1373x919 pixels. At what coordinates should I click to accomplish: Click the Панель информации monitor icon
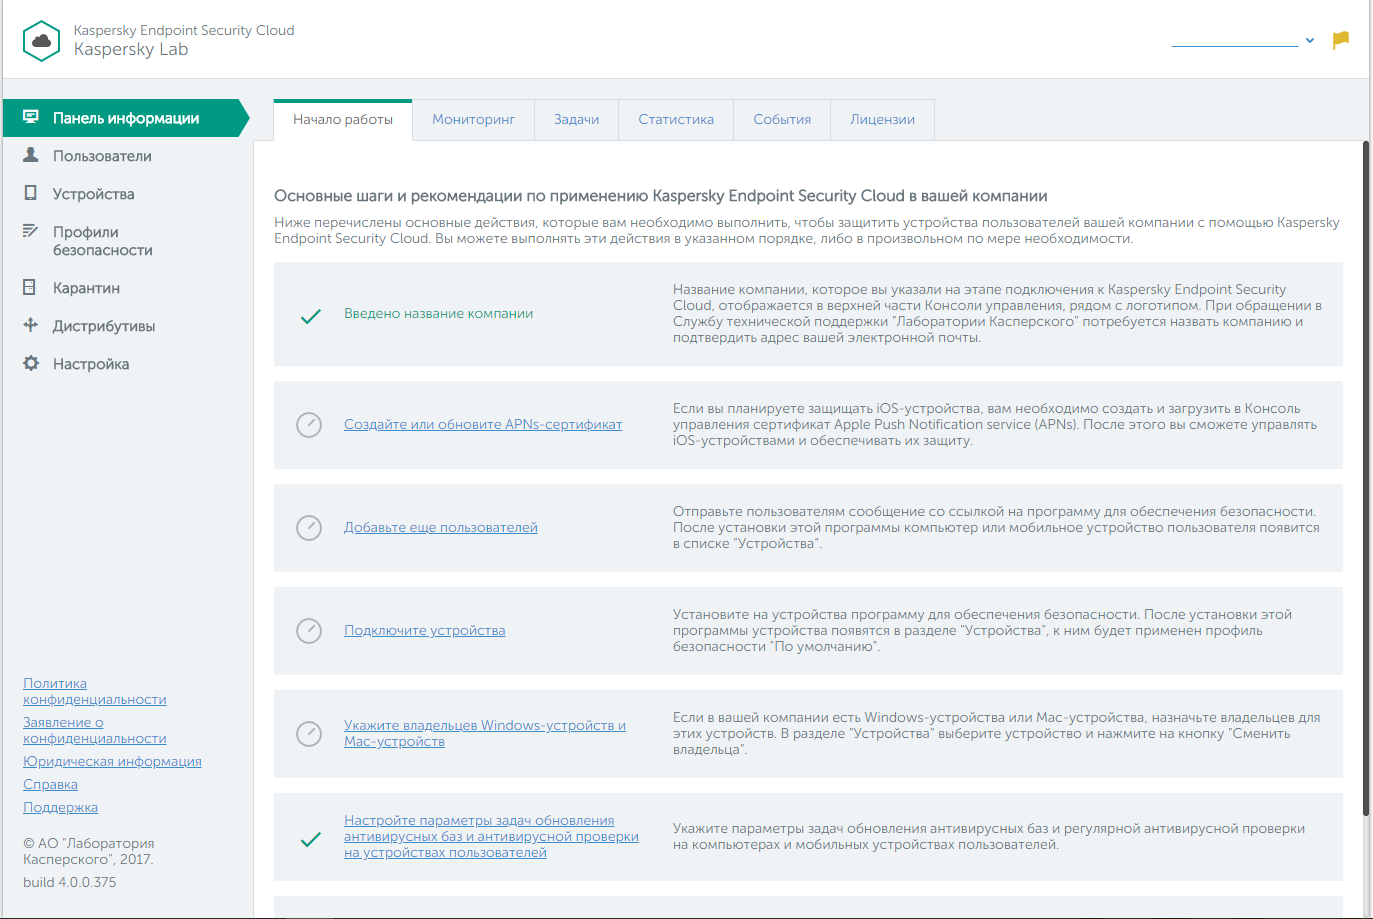(31, 117)
